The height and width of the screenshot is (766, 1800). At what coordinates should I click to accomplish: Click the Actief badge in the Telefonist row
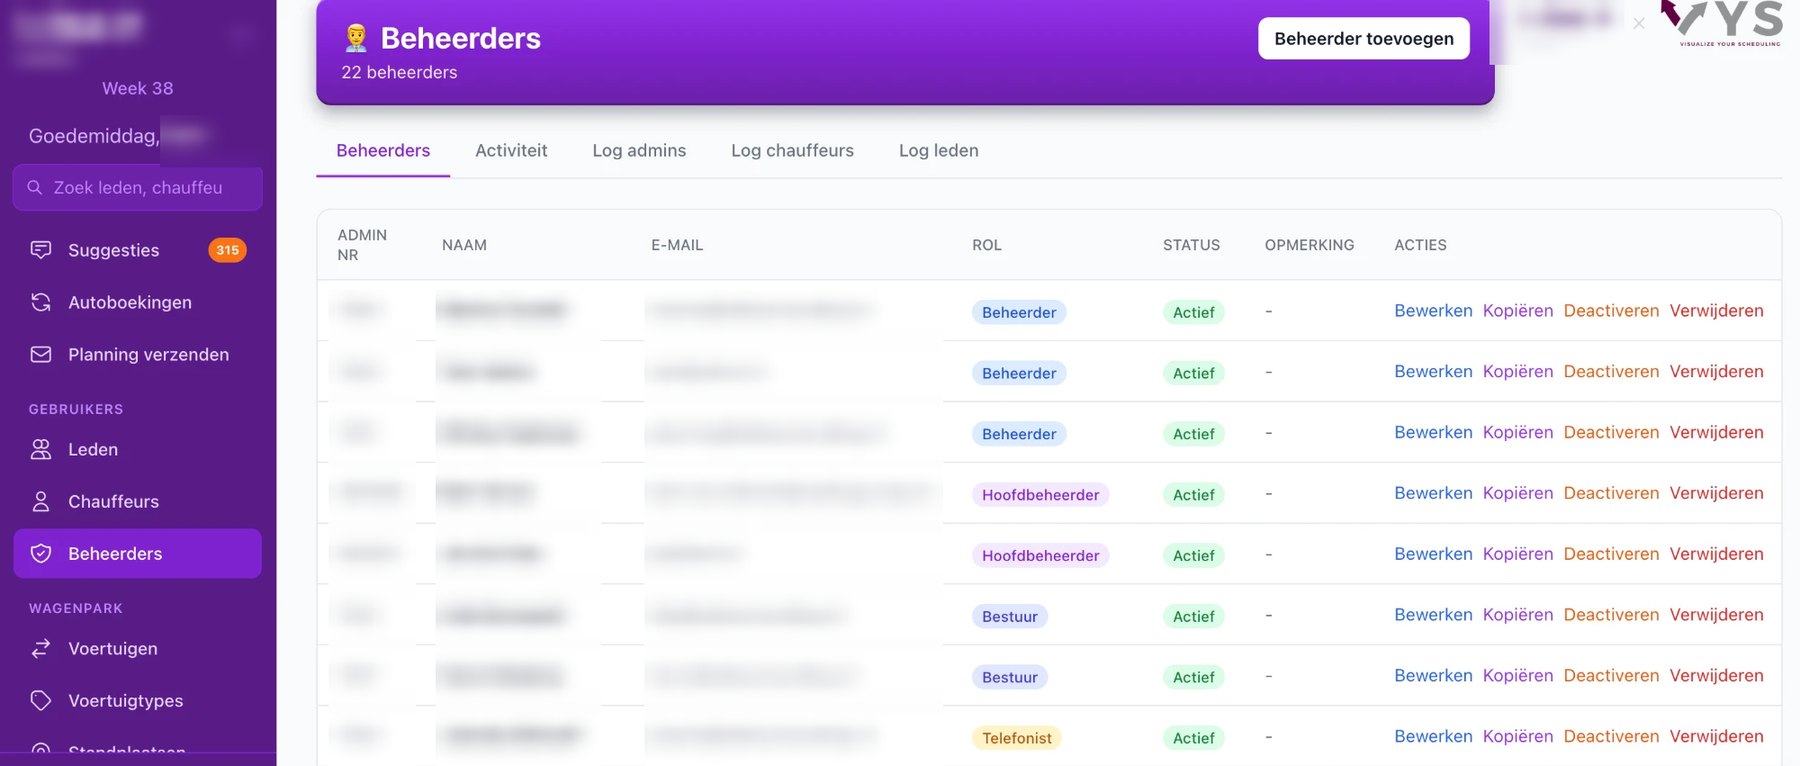click(x=1193, y=738)
